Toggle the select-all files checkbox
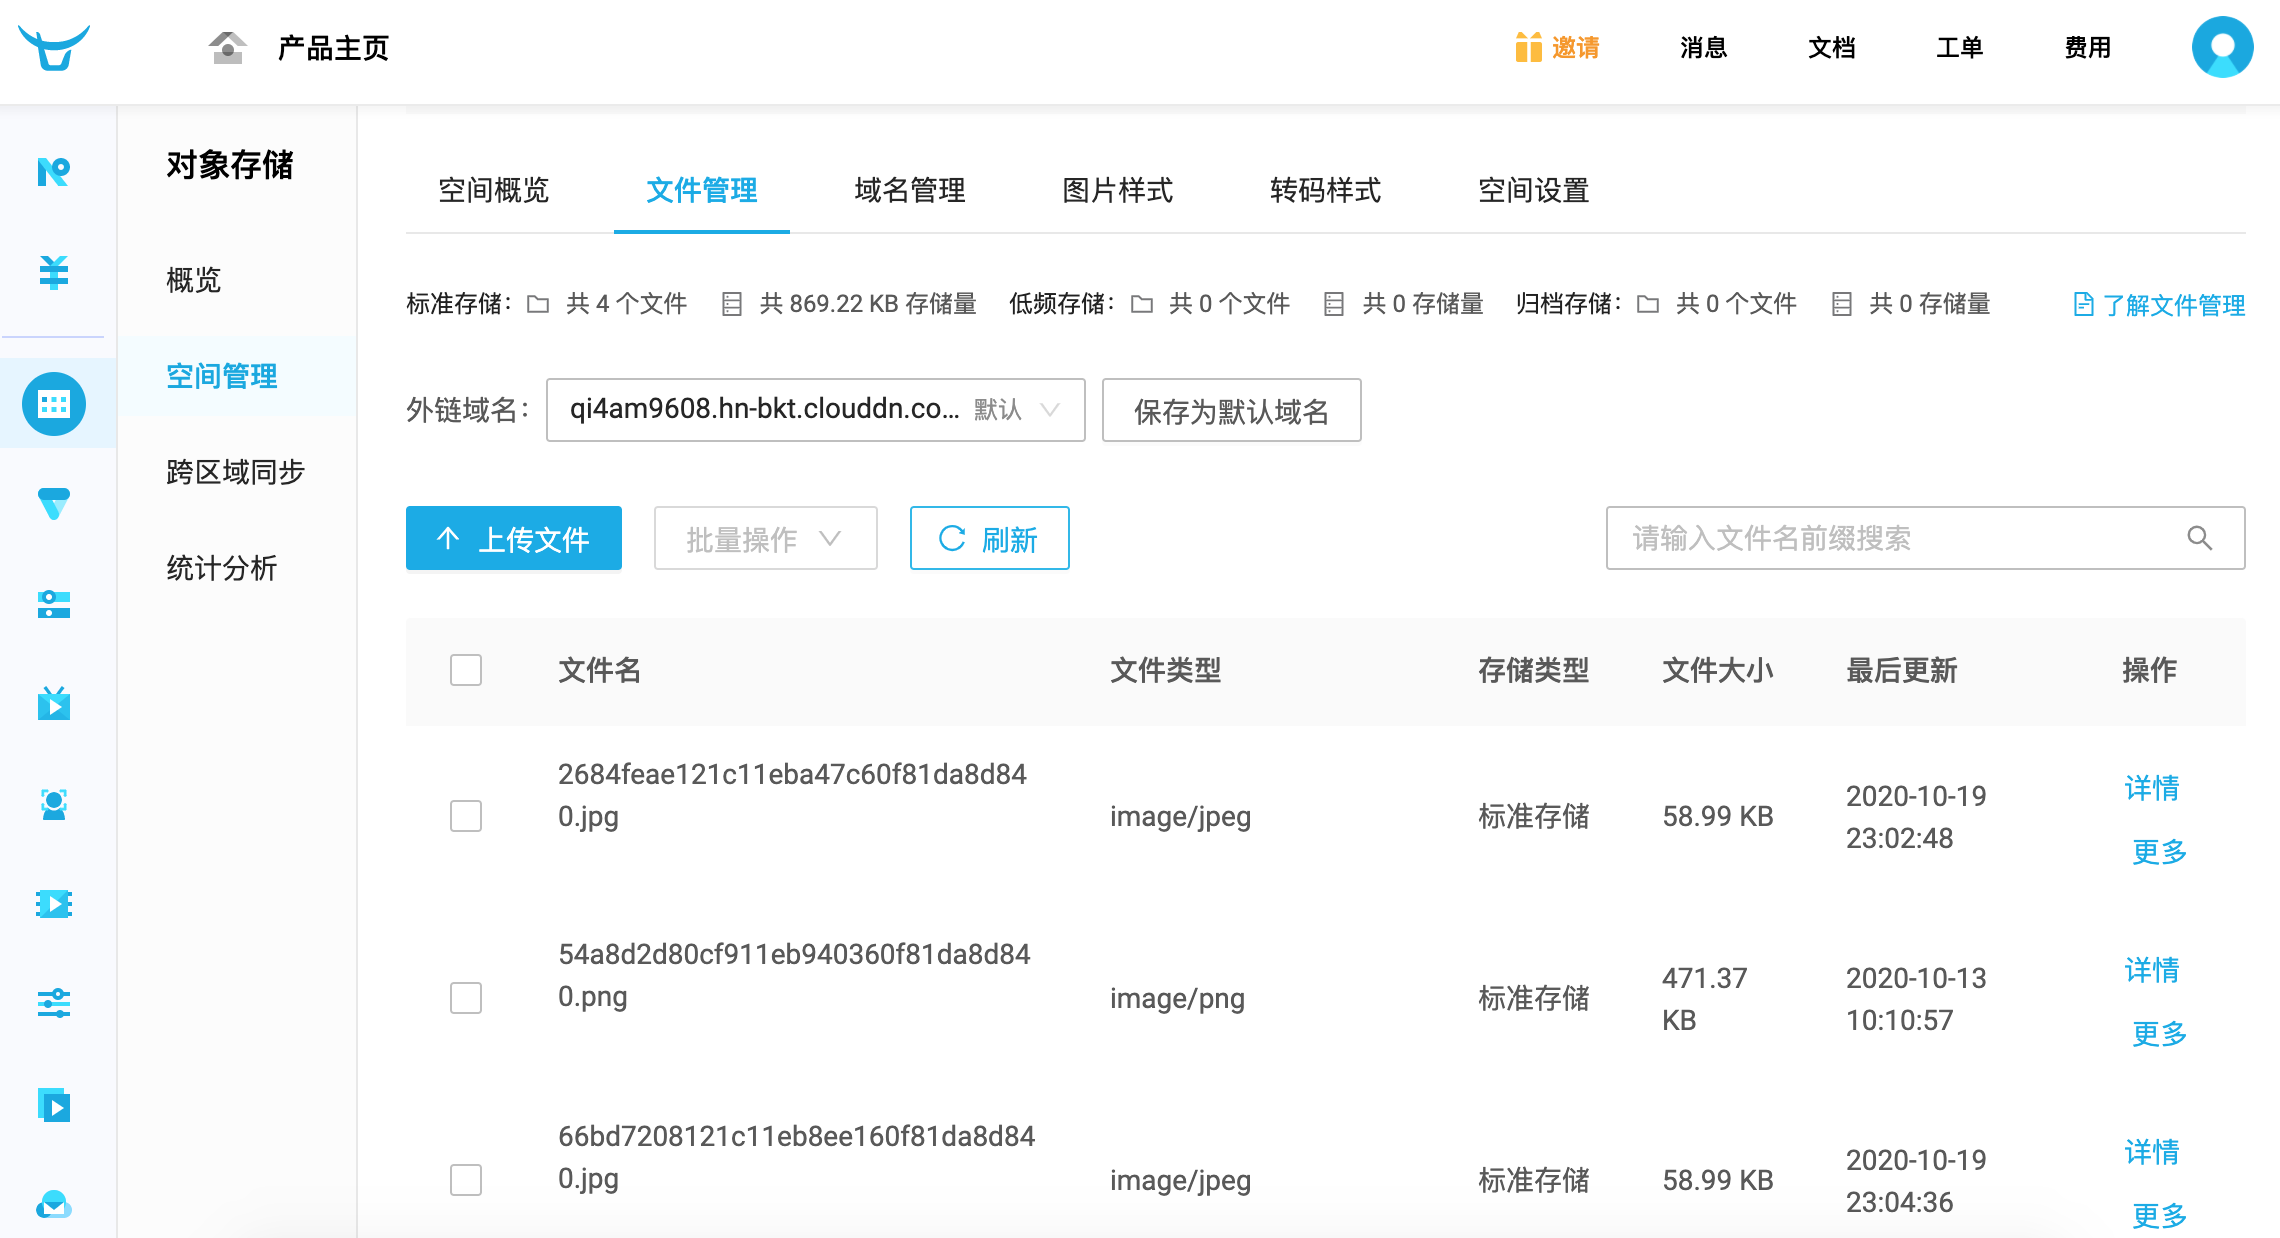 (x=466, y=670)
